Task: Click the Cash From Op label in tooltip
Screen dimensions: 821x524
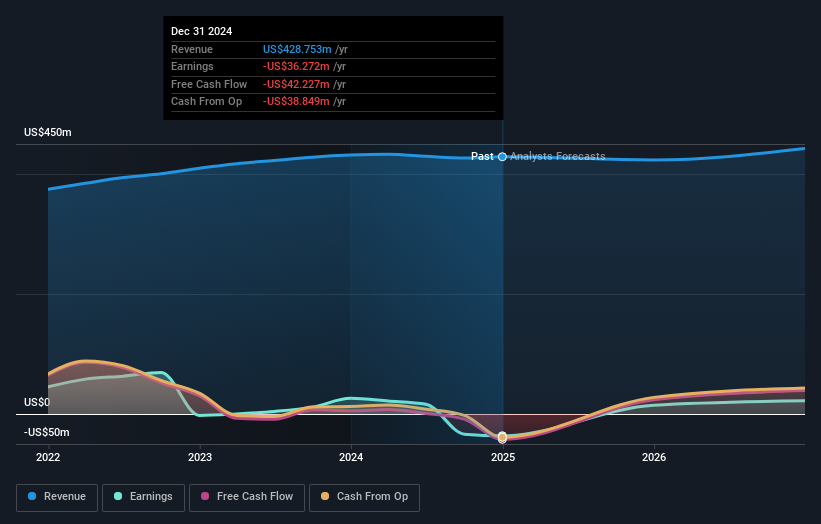Action: (x=206, y=102)
